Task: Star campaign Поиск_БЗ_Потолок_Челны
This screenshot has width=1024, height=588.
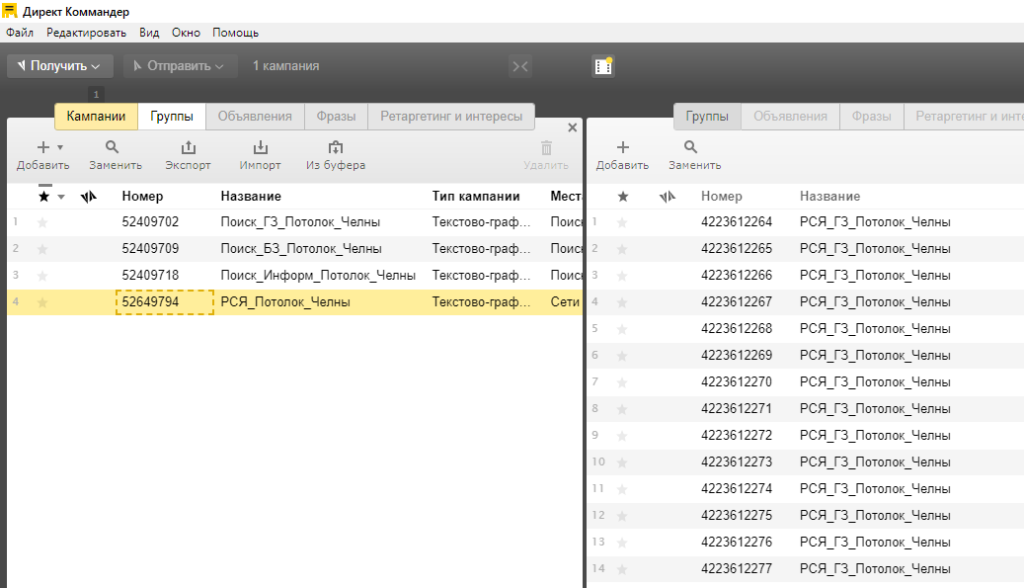Action: (42, 249)
